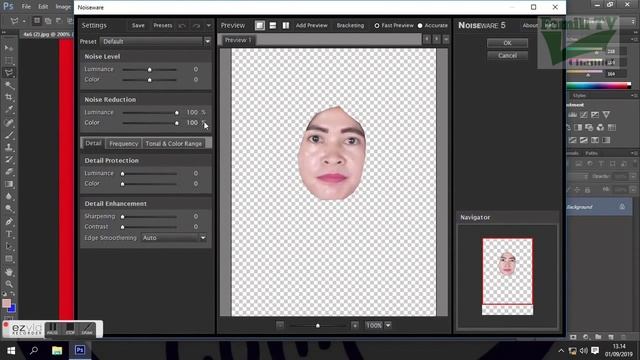Open the 100% zoom level dropdown
This screenshot has height=360, width=640.
coord(388,325)
